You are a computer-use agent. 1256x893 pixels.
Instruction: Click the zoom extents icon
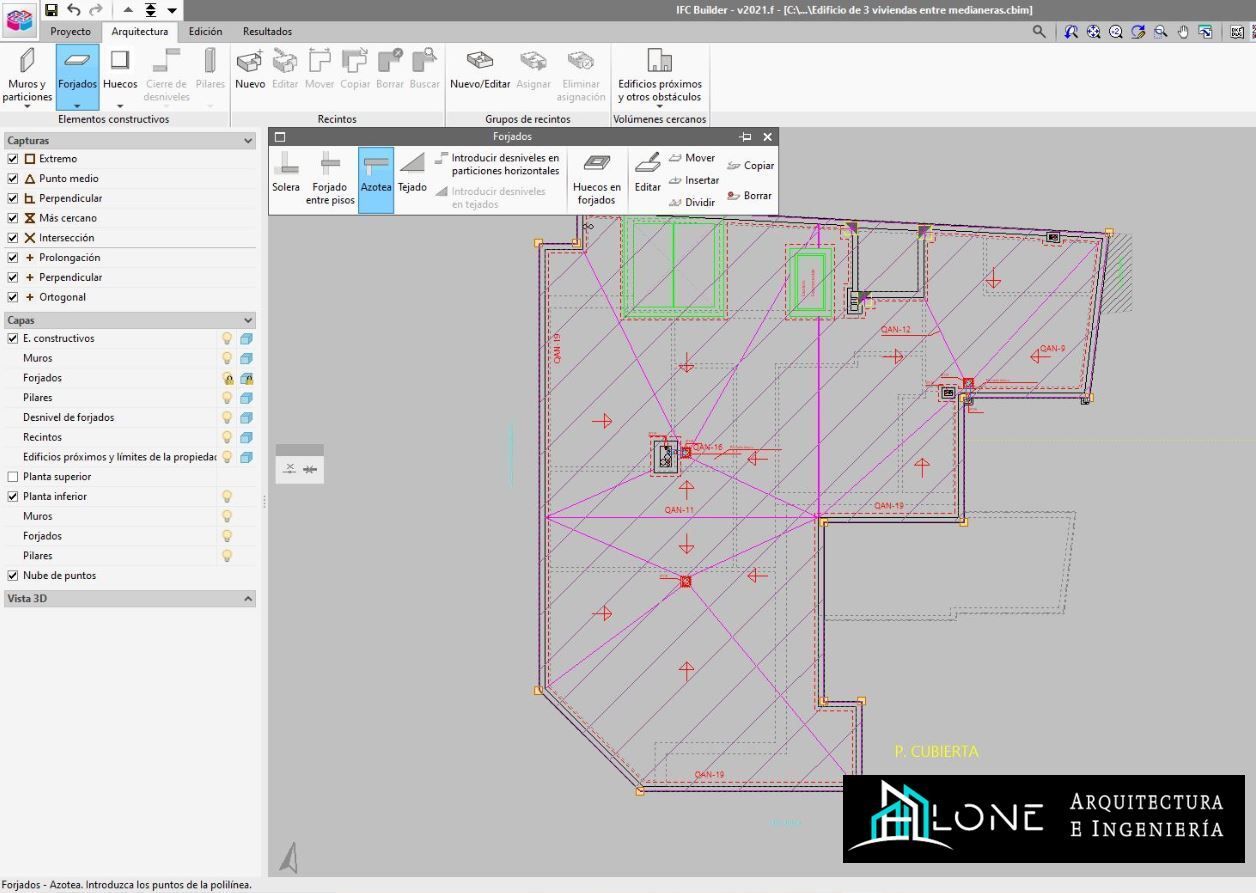click(1094, 32)
